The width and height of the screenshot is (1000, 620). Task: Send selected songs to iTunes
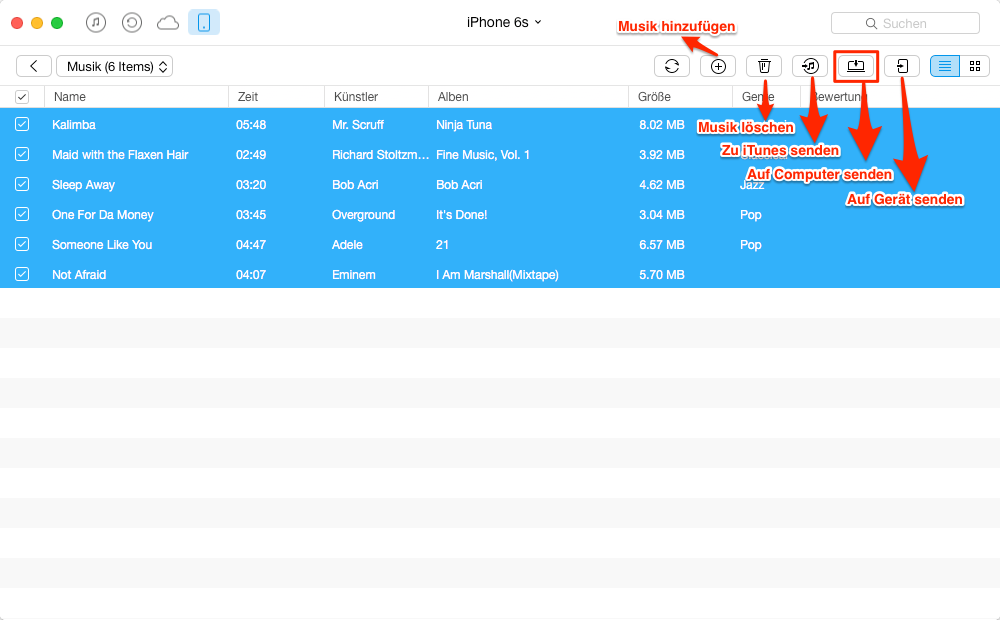810,66
